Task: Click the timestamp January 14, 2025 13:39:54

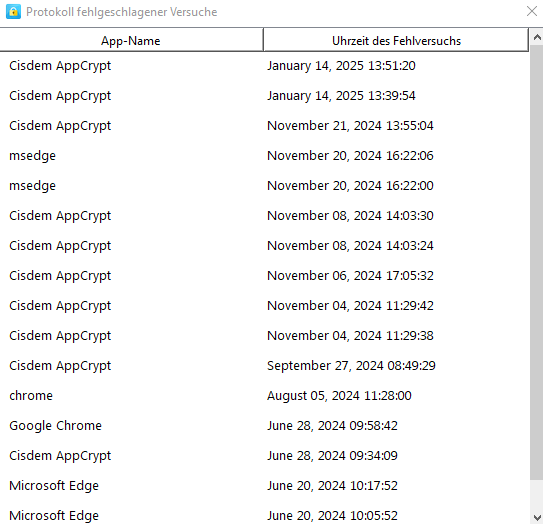Action: (x=341, y=96)
